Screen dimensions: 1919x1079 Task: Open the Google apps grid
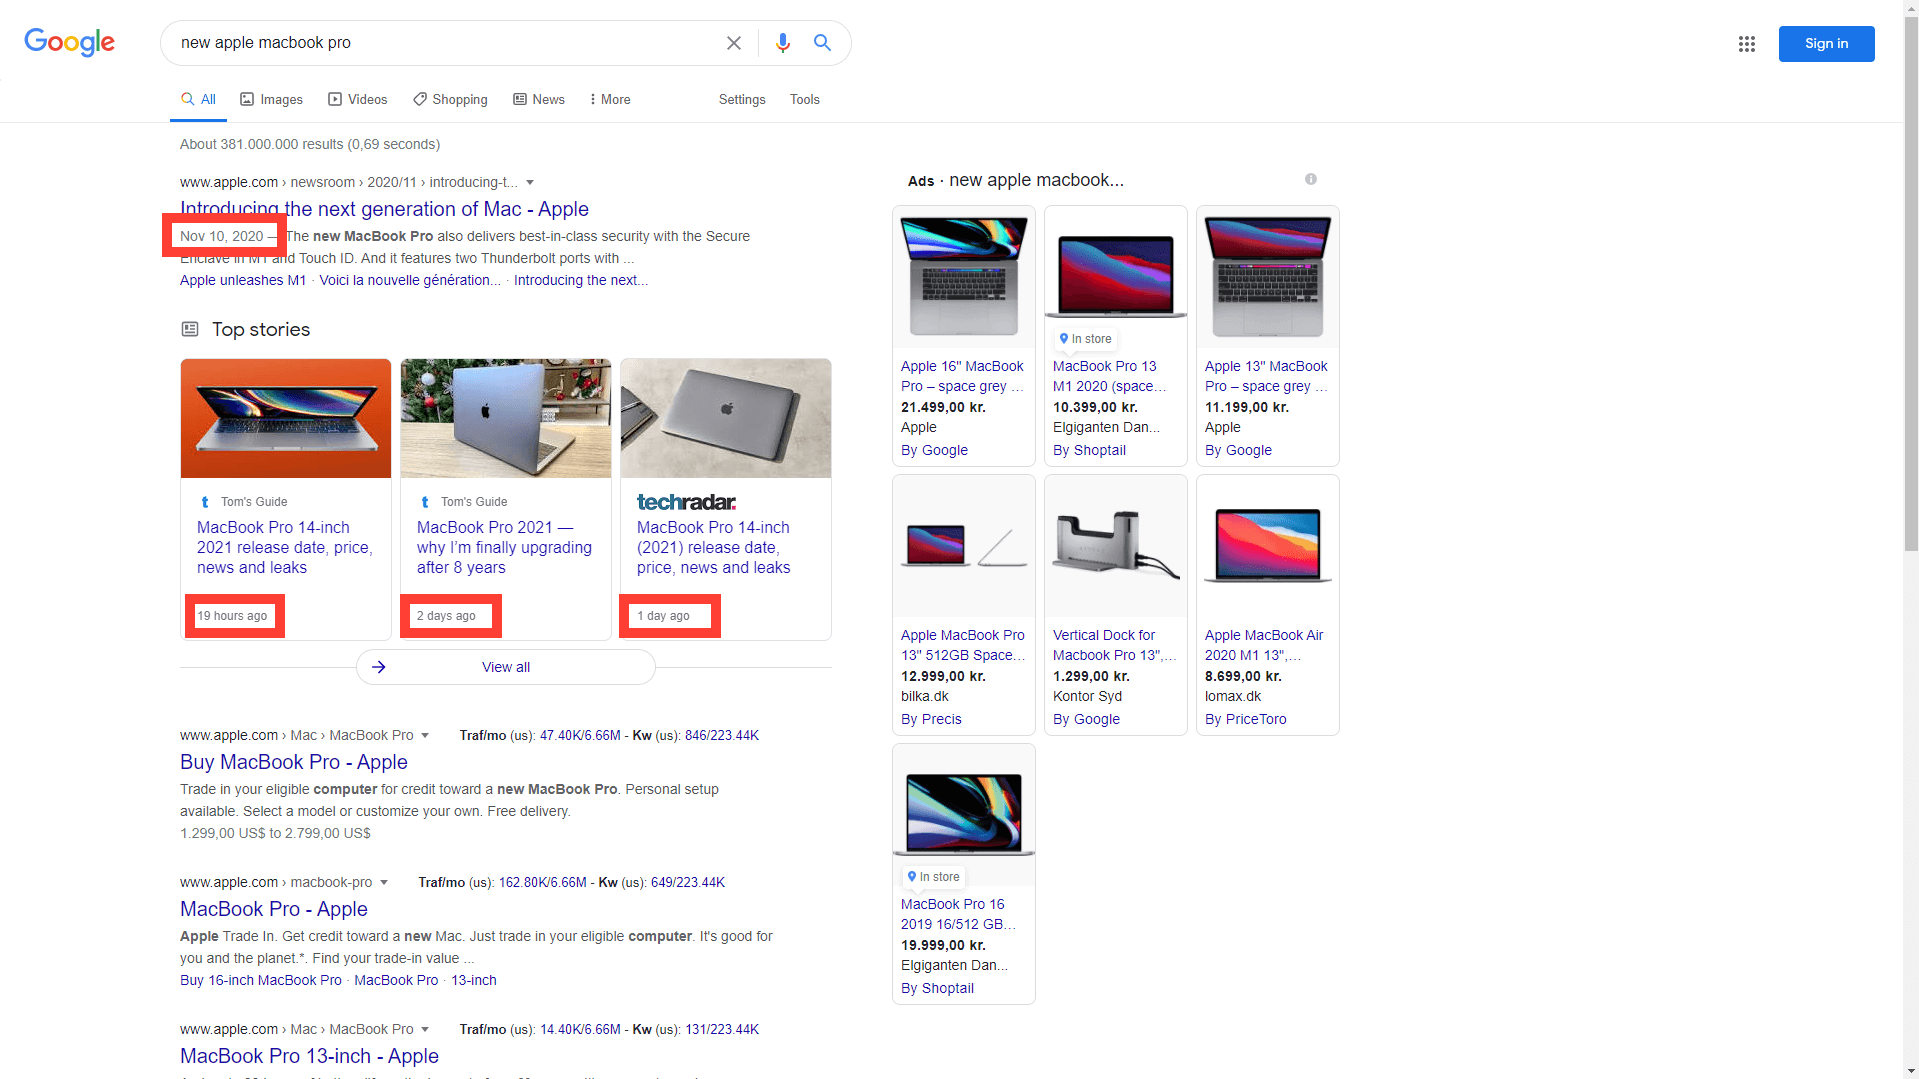coord(1747,44)
